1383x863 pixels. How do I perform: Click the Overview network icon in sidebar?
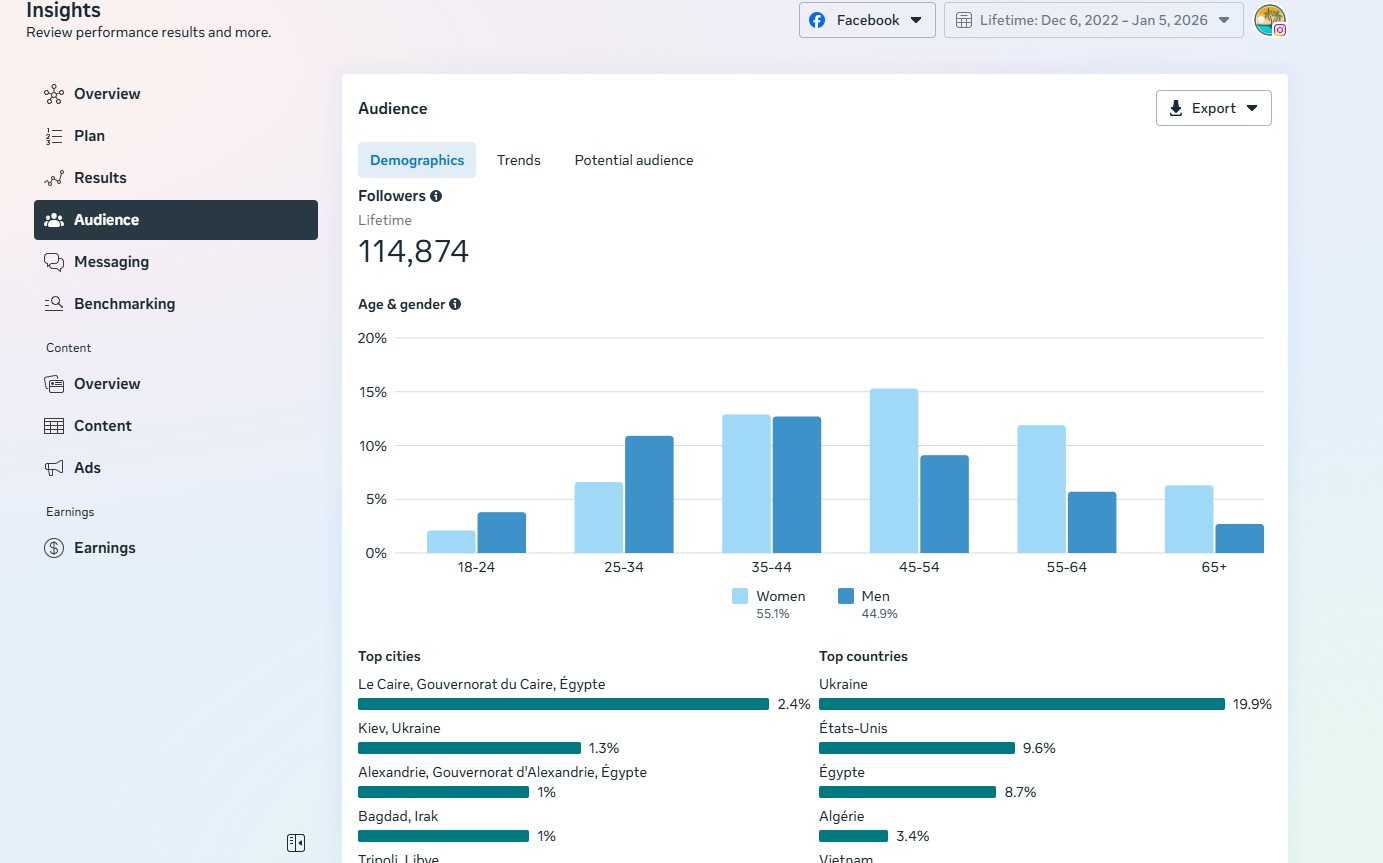[x=54, y=94]
